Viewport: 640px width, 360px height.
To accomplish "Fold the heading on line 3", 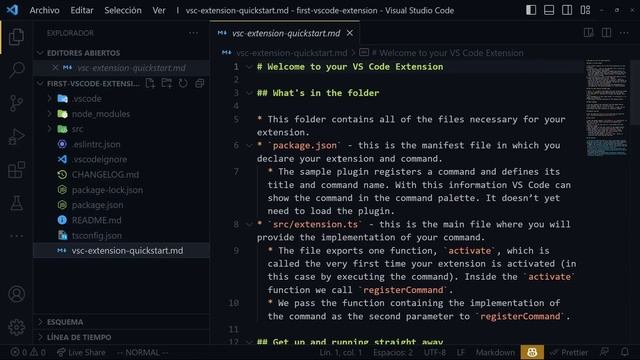I will tap(249, 93).
